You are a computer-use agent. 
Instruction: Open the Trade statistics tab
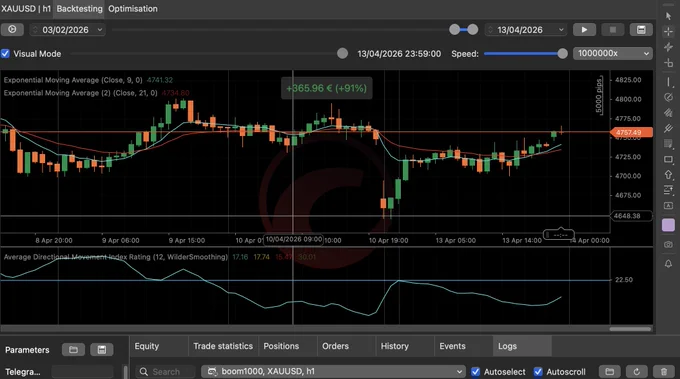pyautogui.click(x=223, y=346)
